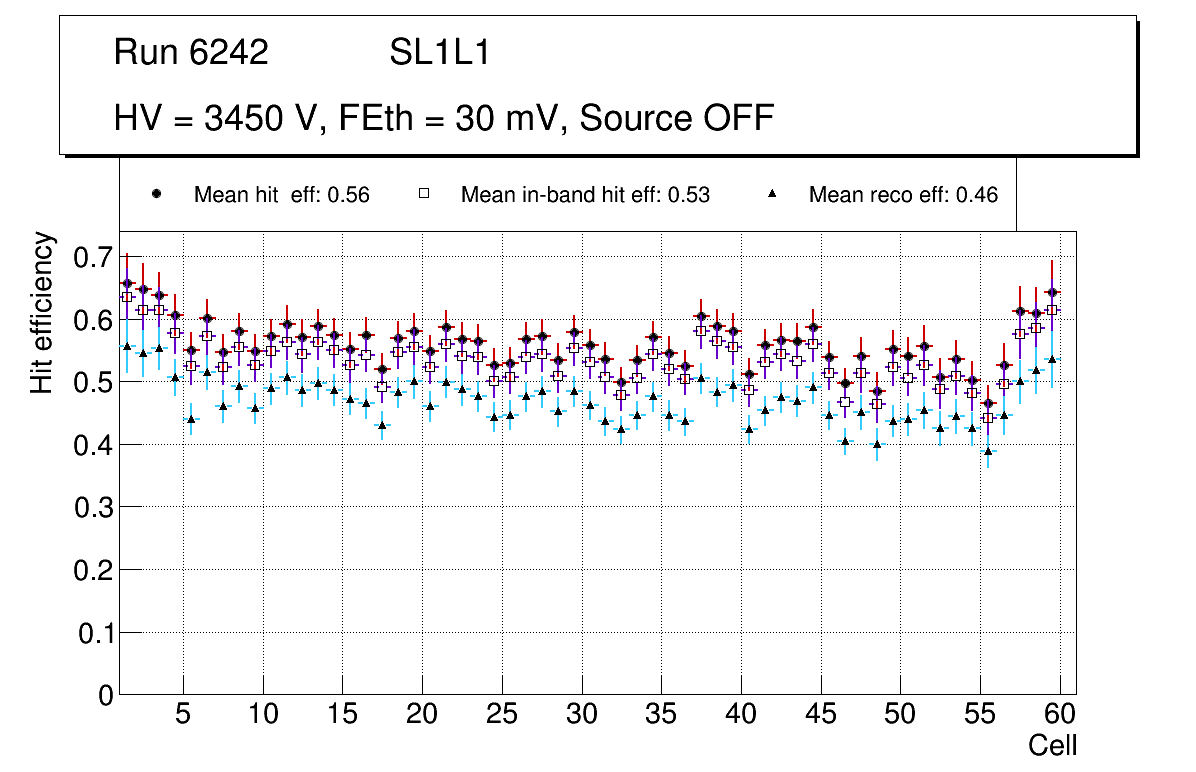
Task: Click the black triangle legend marker
Action: pos(771,195)
